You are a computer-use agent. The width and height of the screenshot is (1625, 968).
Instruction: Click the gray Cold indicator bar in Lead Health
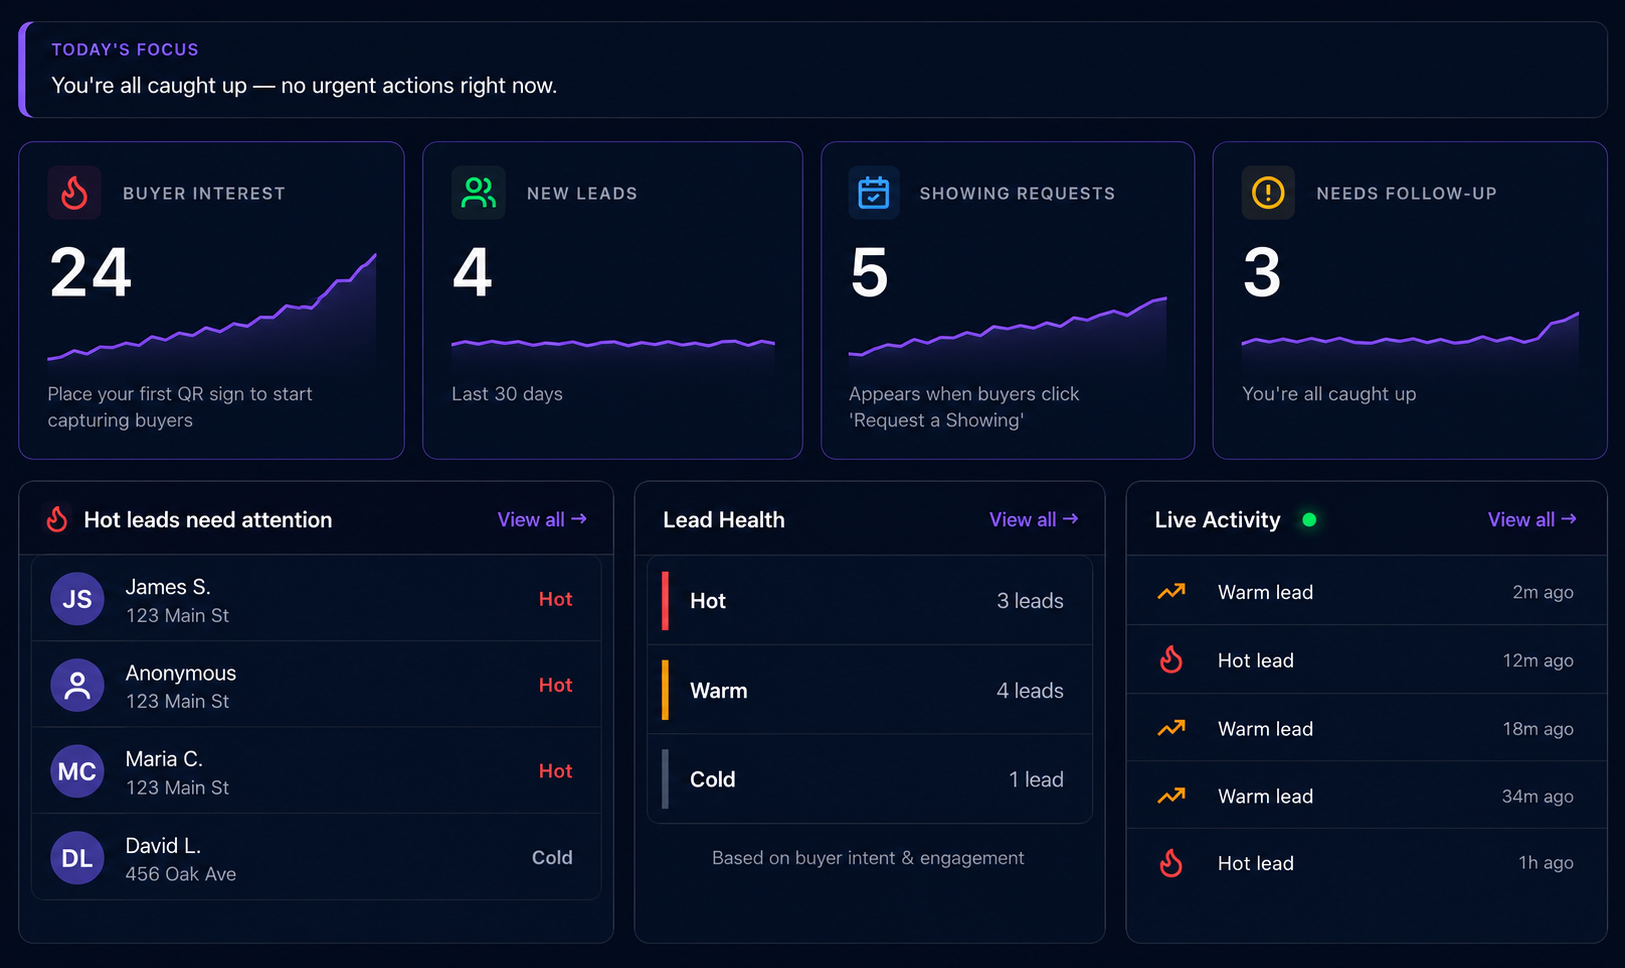[665, 779]
